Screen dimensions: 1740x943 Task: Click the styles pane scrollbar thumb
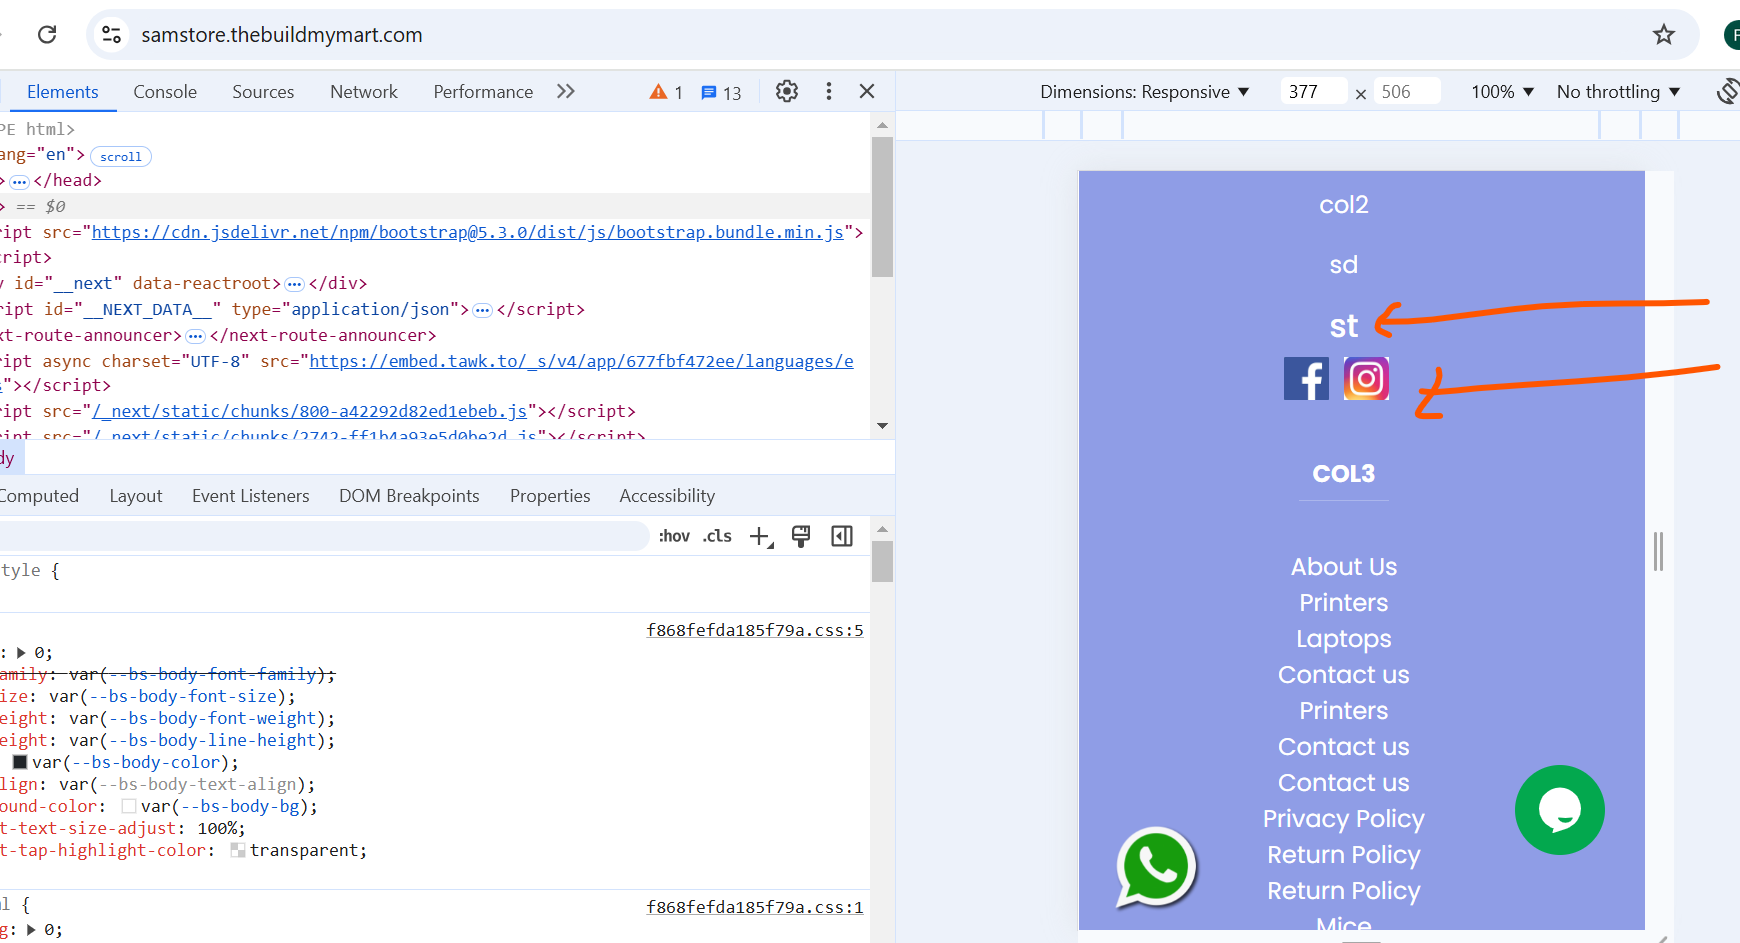pos(882,561)
